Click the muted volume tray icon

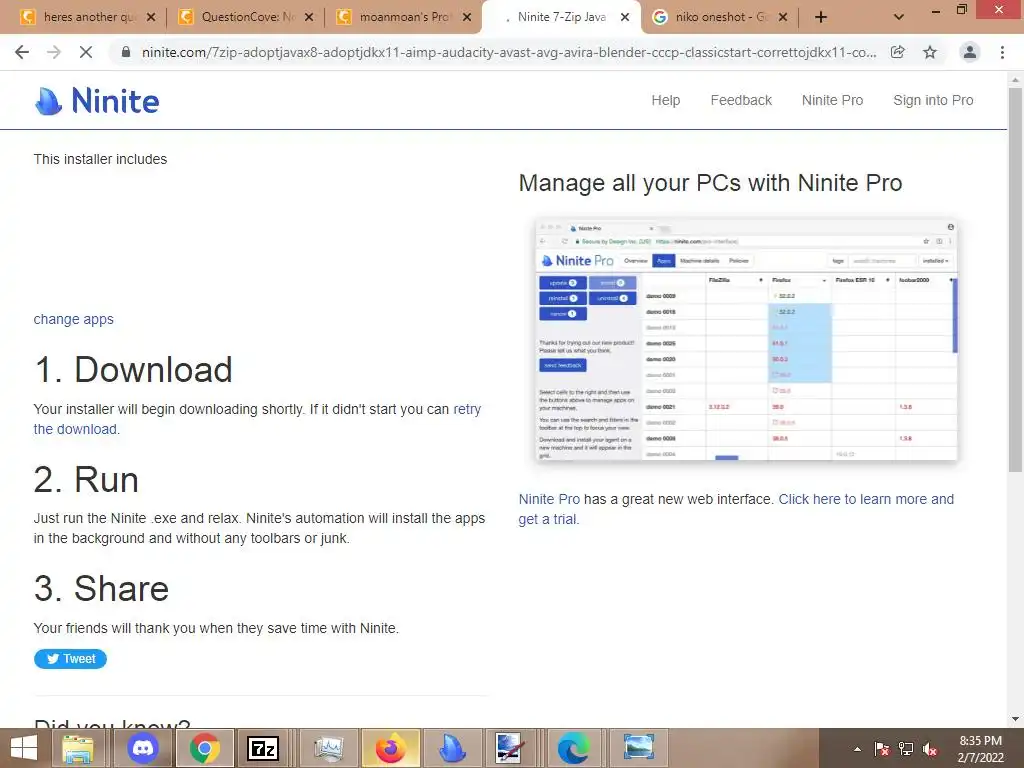[930, 749]
